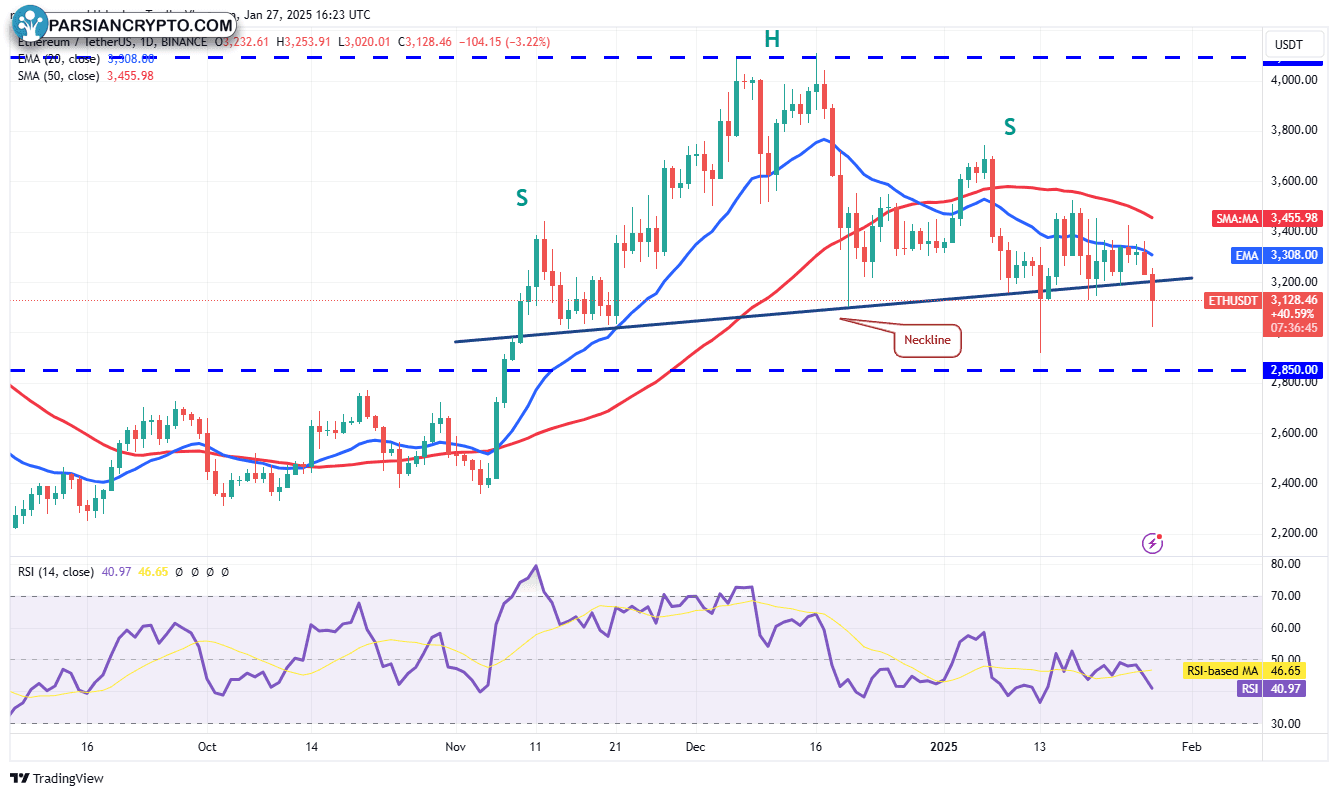Click the left shoulder S label
Image resolution: width=1338 pixels, height=796 pixels.
pyautogui.click(x=521, y=198)
